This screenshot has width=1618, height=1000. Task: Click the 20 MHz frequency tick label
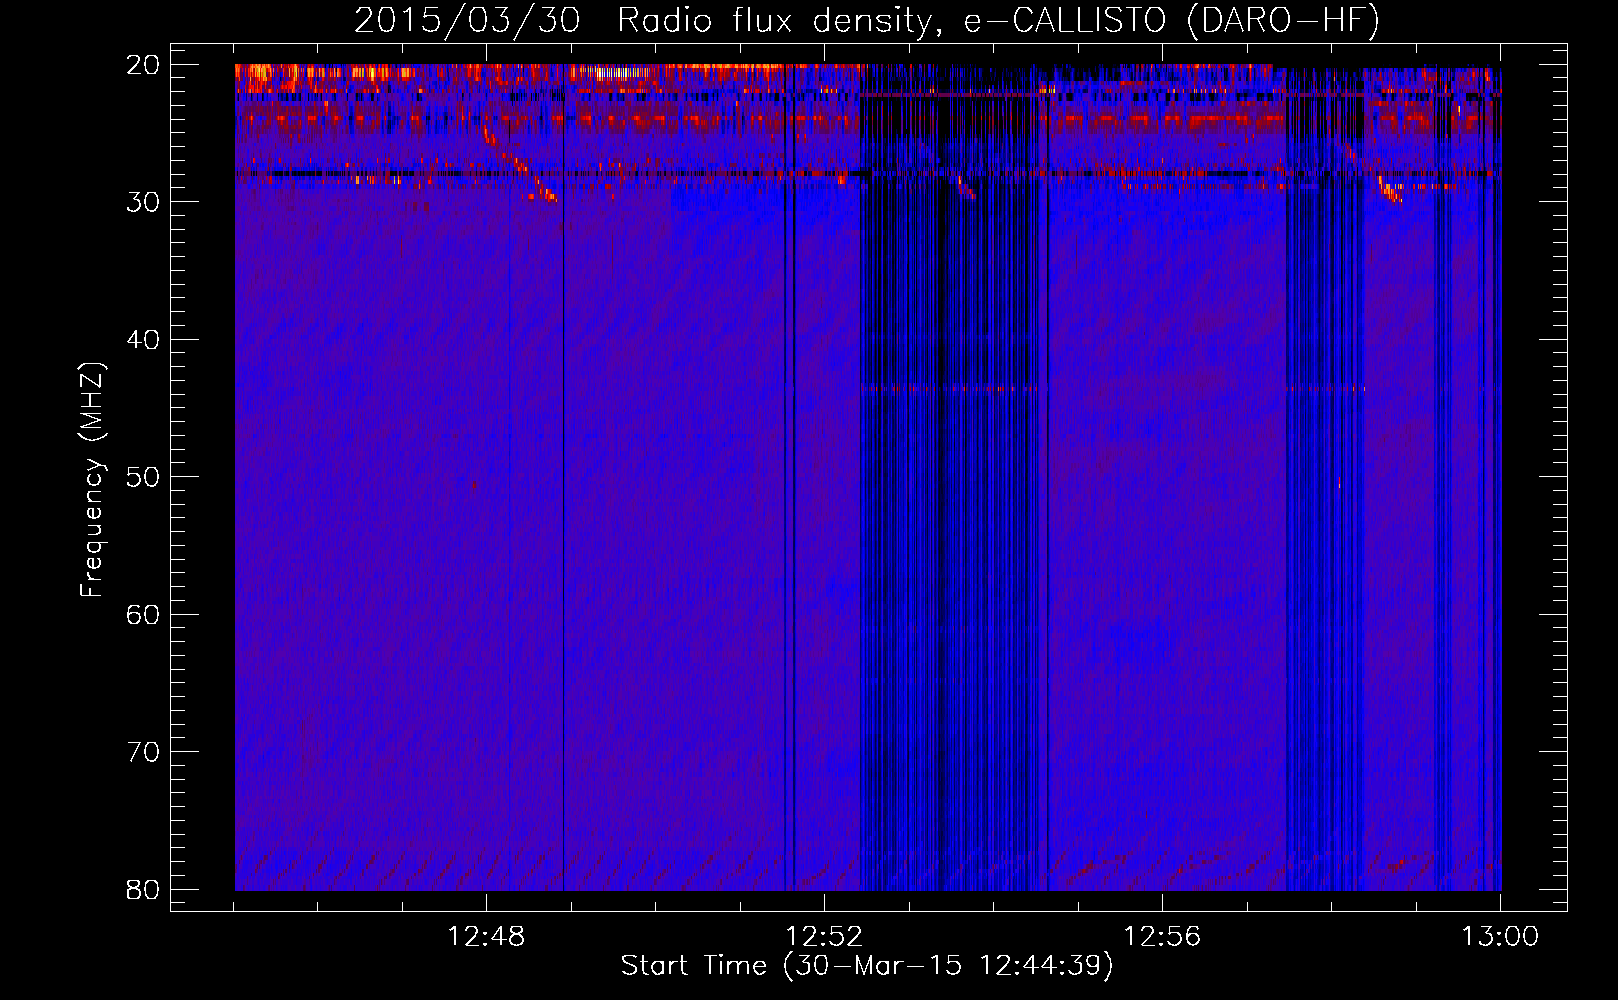coord(143,65)
